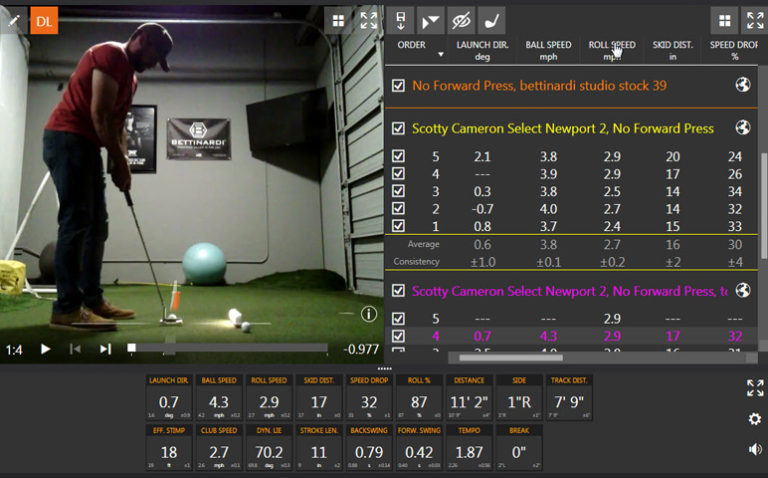
Task: Open grid layout icon on video panel
Action: (x=338, y=20)
